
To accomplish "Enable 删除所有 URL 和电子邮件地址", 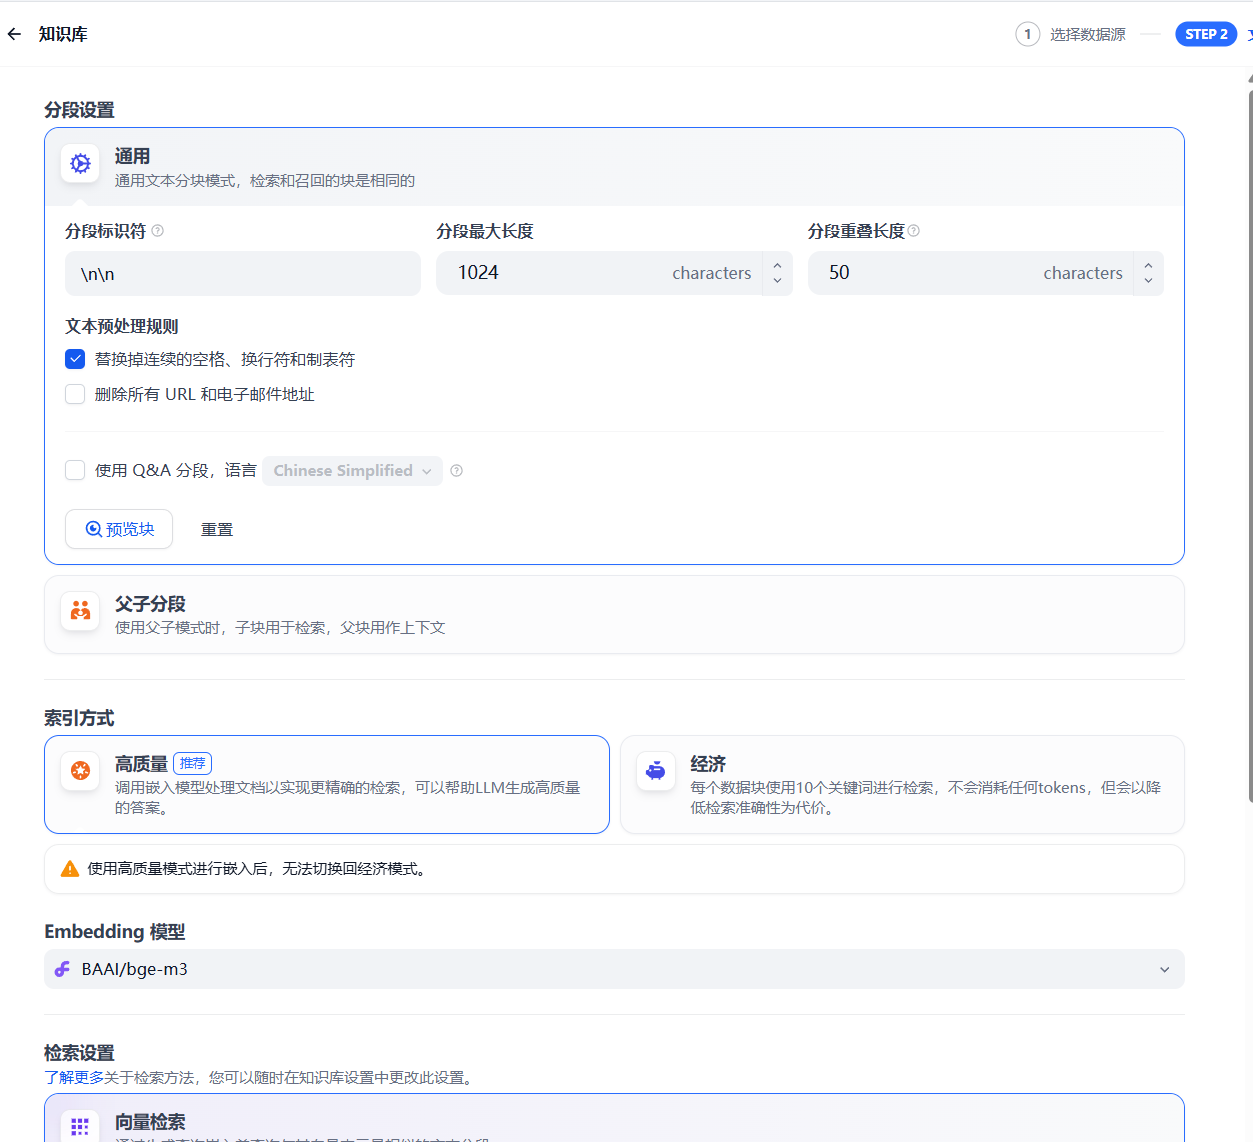I will pos(75,394).
